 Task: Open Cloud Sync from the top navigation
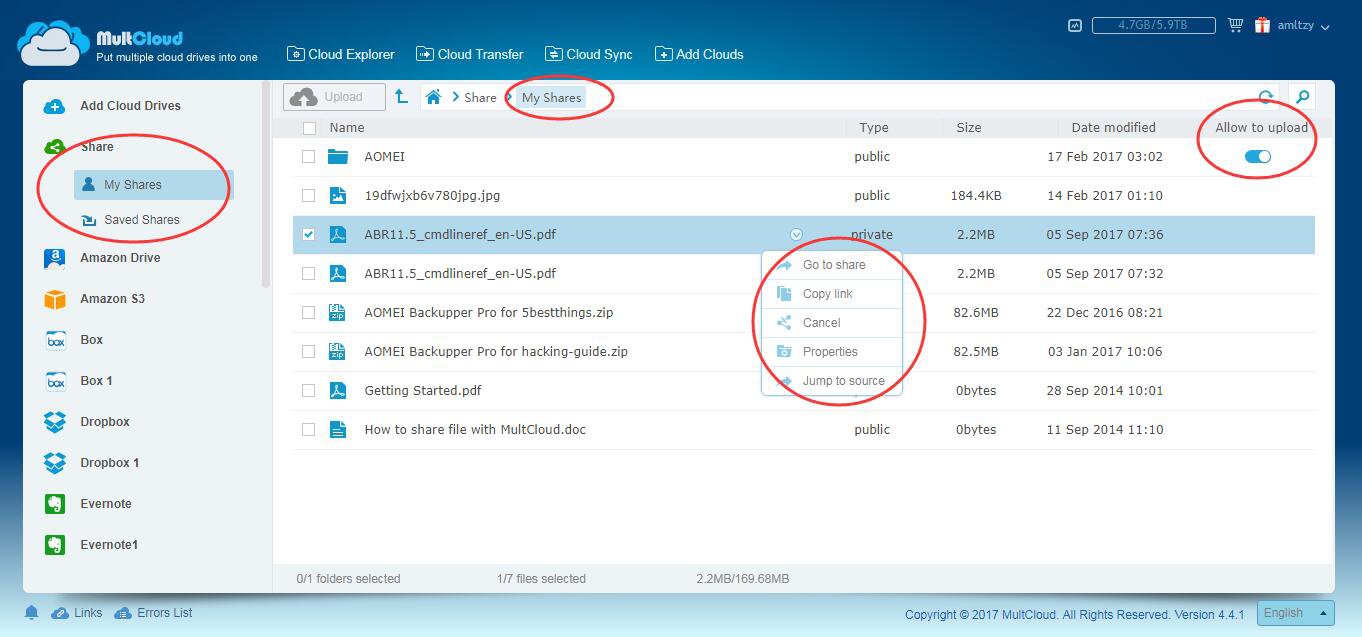[x=588, y=54]
